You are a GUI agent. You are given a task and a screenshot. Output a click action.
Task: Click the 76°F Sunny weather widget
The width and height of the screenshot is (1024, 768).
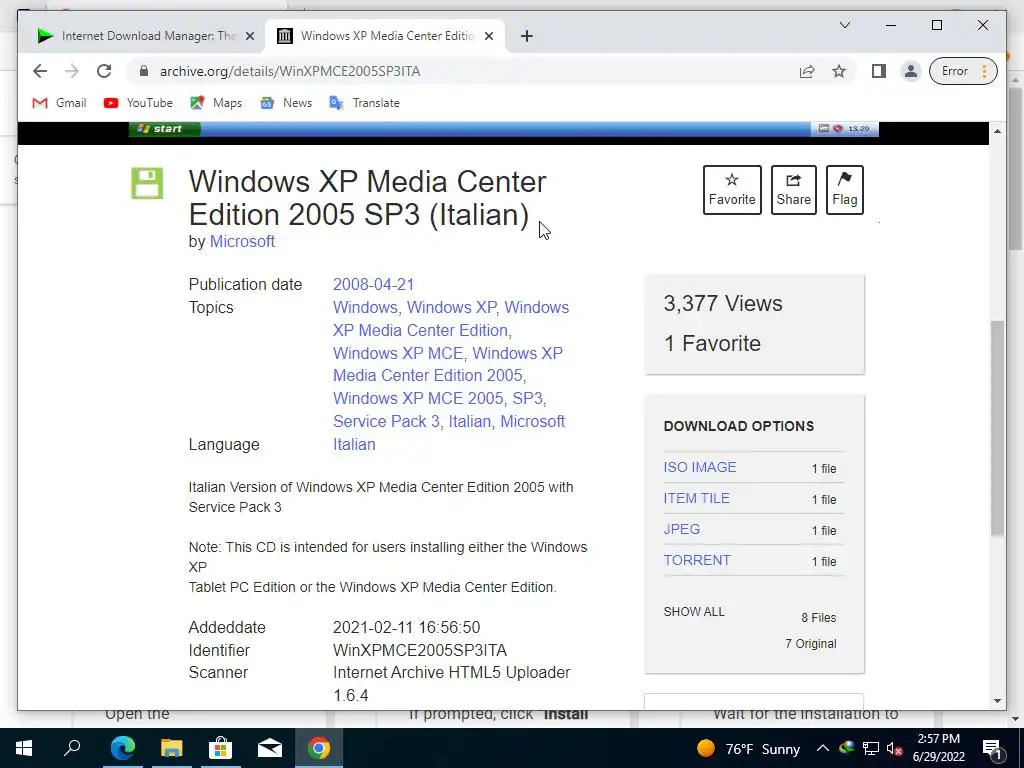tap(748, 748)
